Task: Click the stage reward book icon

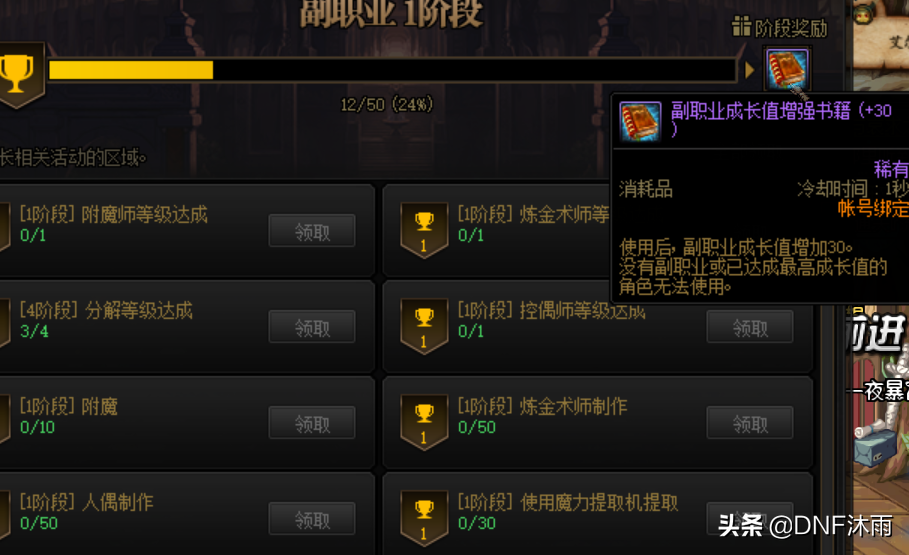Action: (x=787, y=68)
